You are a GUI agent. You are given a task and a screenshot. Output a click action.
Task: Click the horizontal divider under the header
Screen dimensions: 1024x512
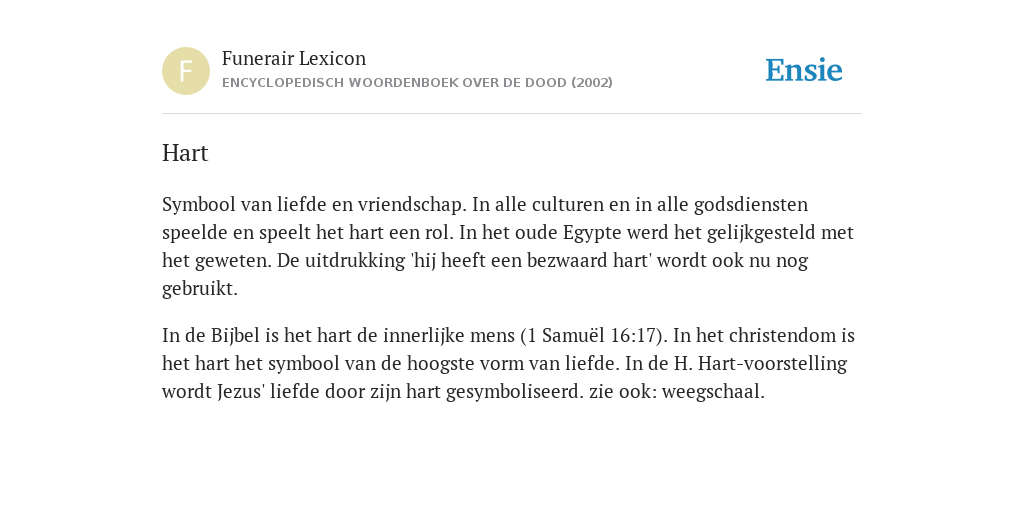pos(512,114)
